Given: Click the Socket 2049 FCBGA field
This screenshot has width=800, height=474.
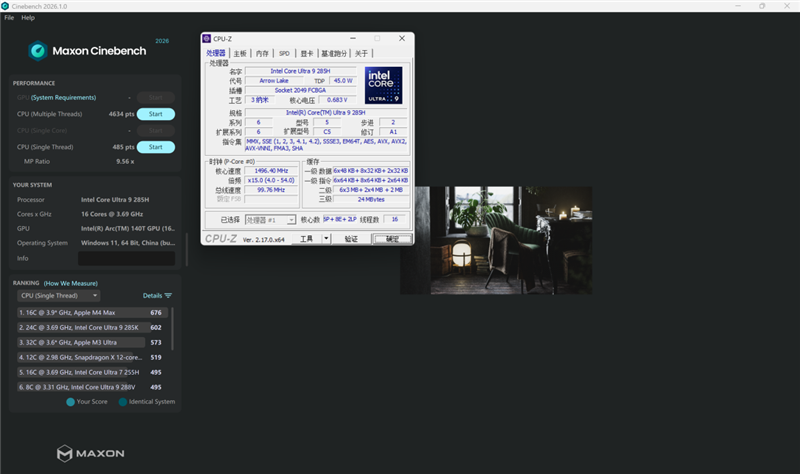Looking at the screenshot, I should click(300, 90).
